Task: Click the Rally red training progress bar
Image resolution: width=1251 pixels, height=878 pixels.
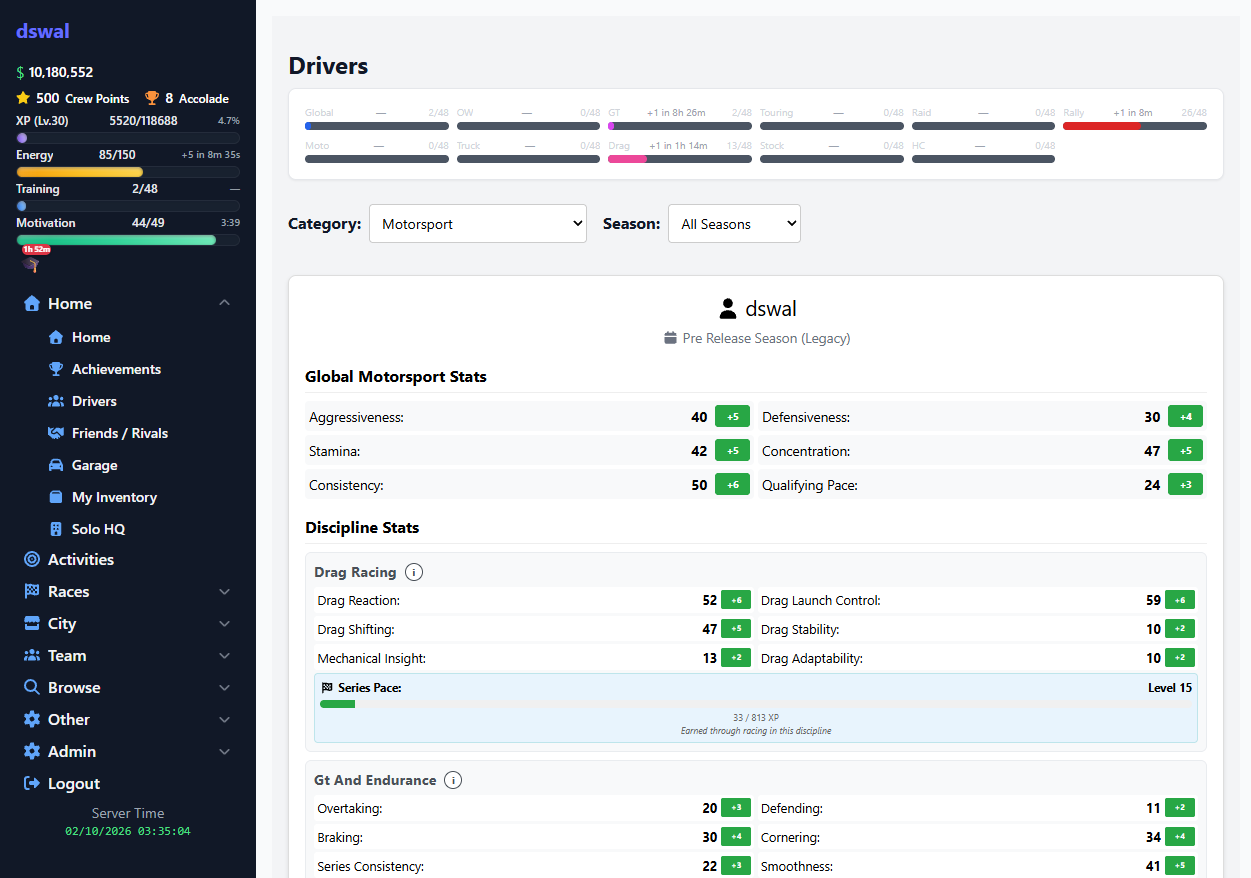Action: click(1135, 126)
